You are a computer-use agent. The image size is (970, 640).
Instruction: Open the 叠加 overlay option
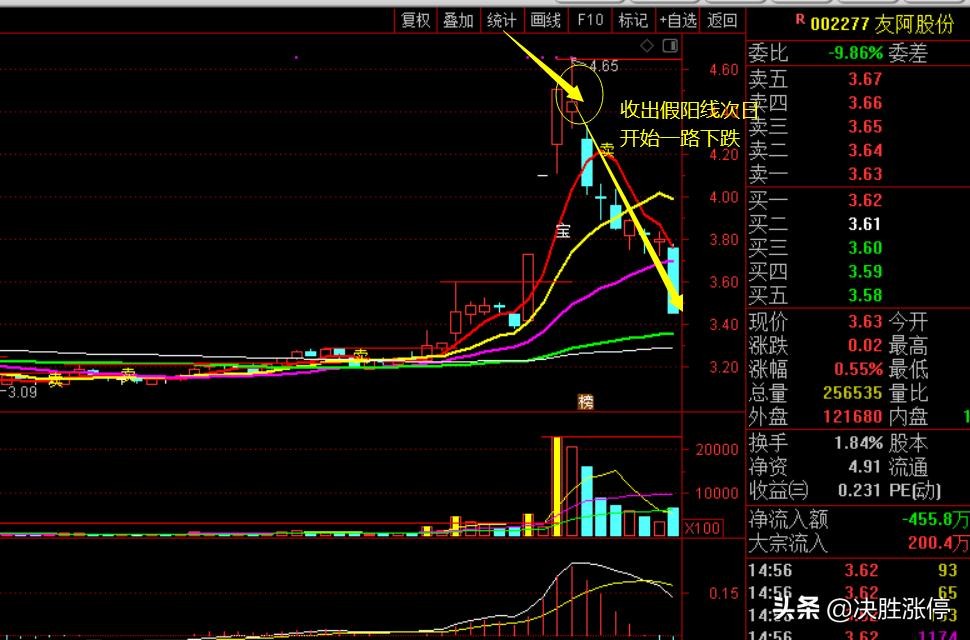coord(458,20)
